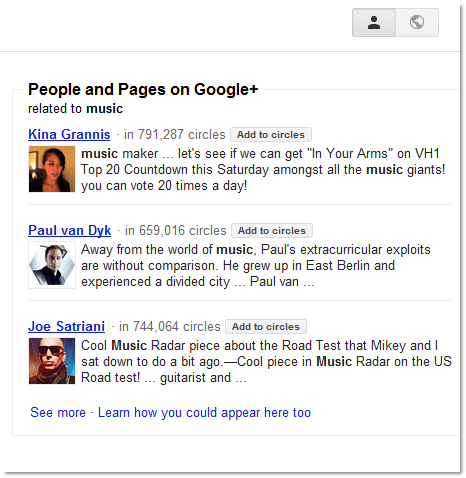This screenshot has width=466, height=478.
Task: Click the 744,064 circles count text
Action: [x=170, y=327]
